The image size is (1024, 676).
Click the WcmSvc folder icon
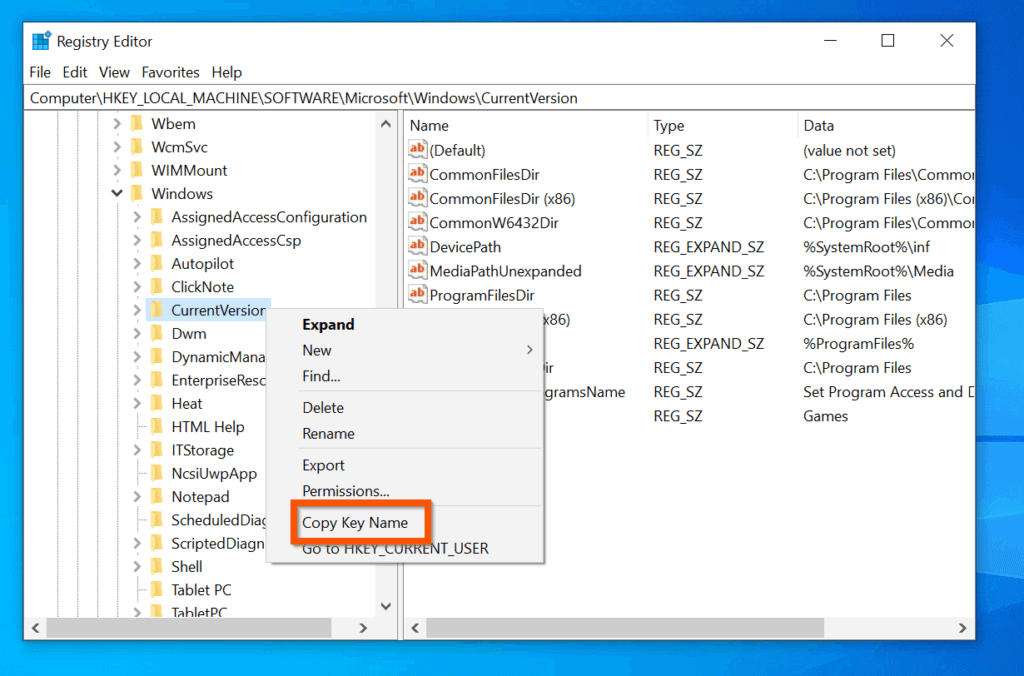tap(137, 147)
